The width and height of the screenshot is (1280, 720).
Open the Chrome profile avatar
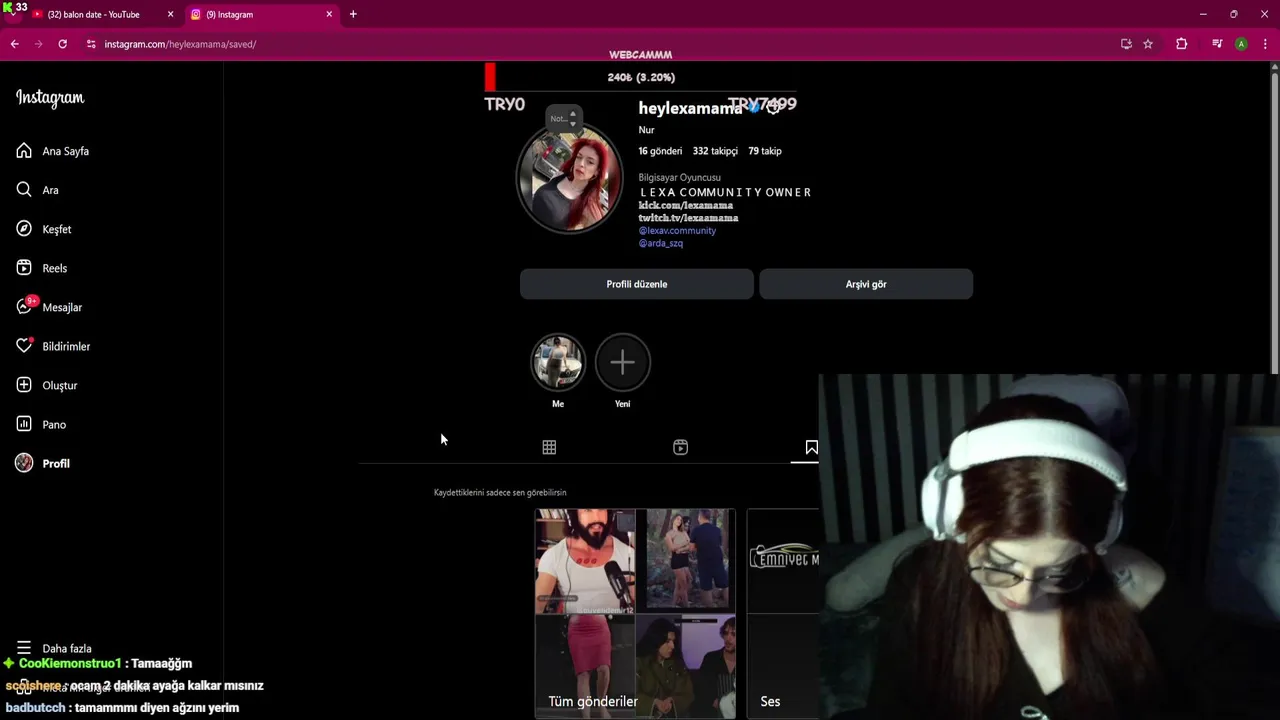pos(1241,44)
